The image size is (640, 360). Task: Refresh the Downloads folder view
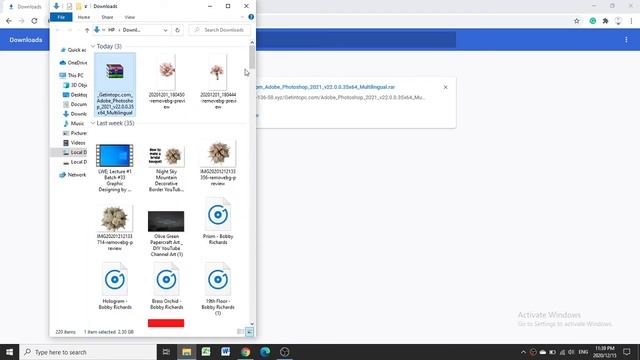pos(178,30)
